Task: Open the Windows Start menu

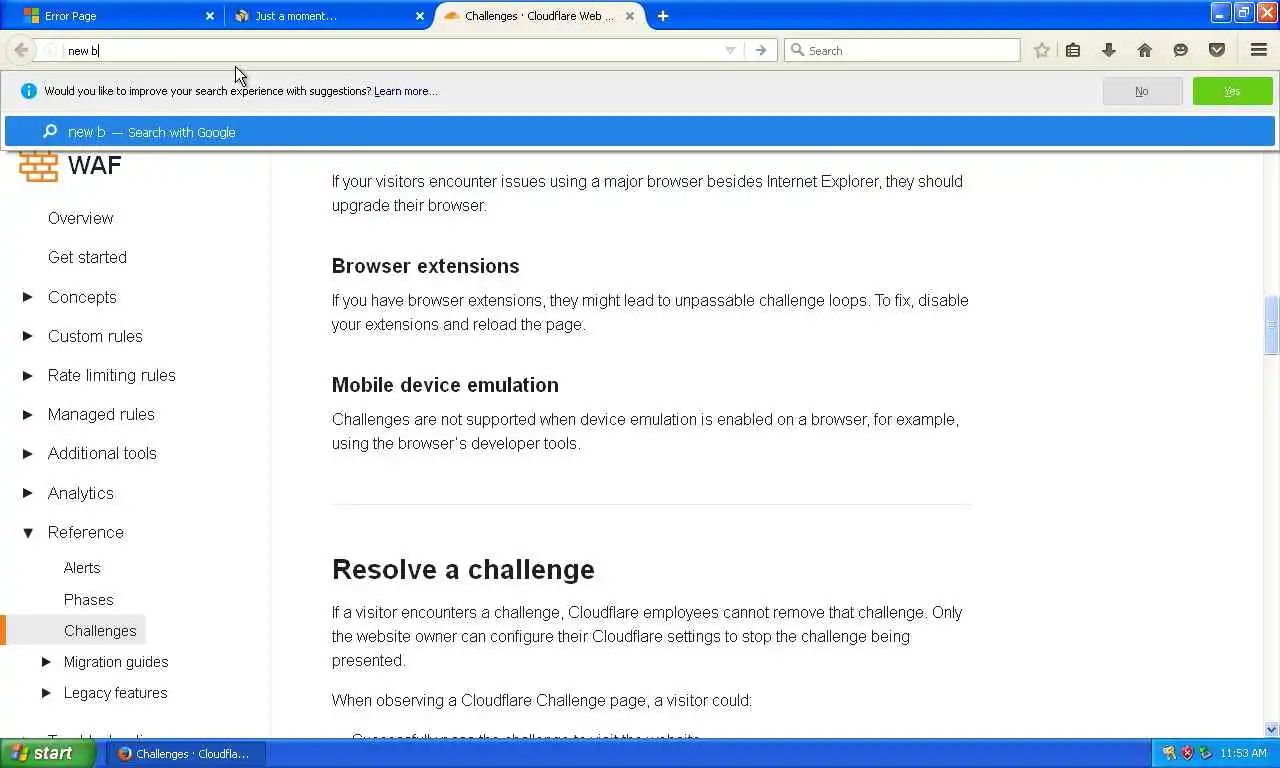Action: tap(50, 753)
